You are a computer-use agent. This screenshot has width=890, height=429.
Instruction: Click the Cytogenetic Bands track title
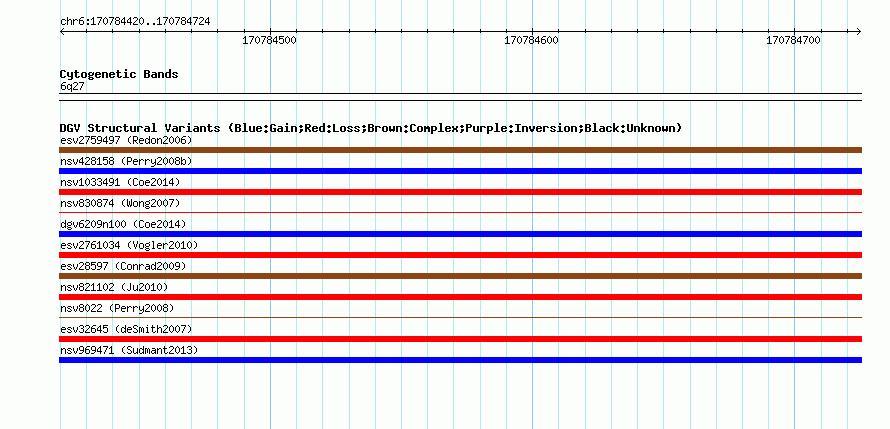(119, 74)
